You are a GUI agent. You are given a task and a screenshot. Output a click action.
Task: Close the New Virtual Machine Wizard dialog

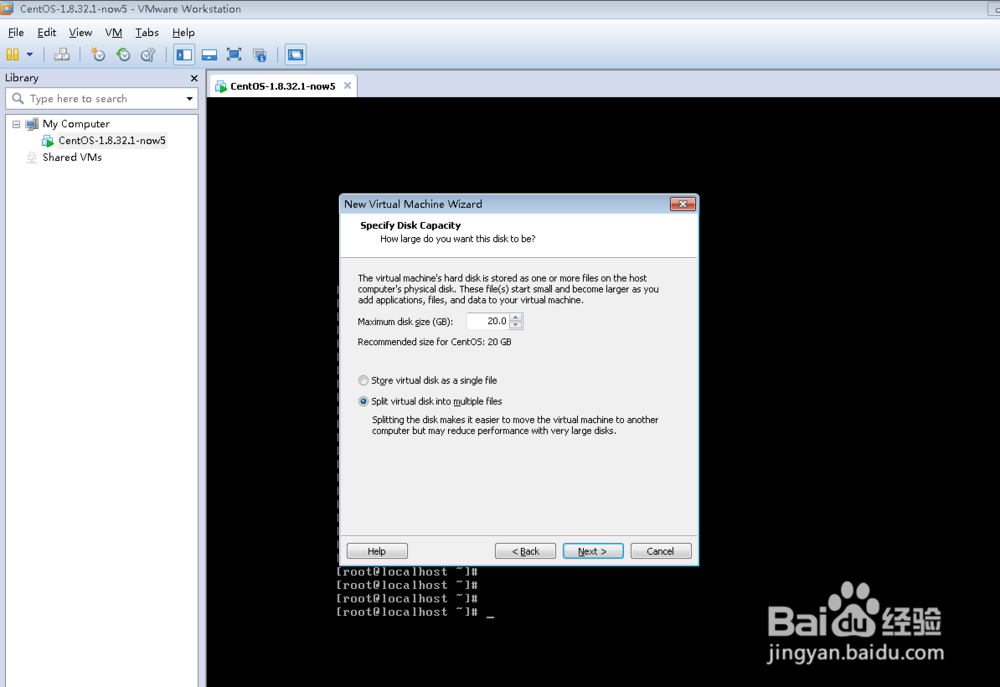click(x=682, y=204)
